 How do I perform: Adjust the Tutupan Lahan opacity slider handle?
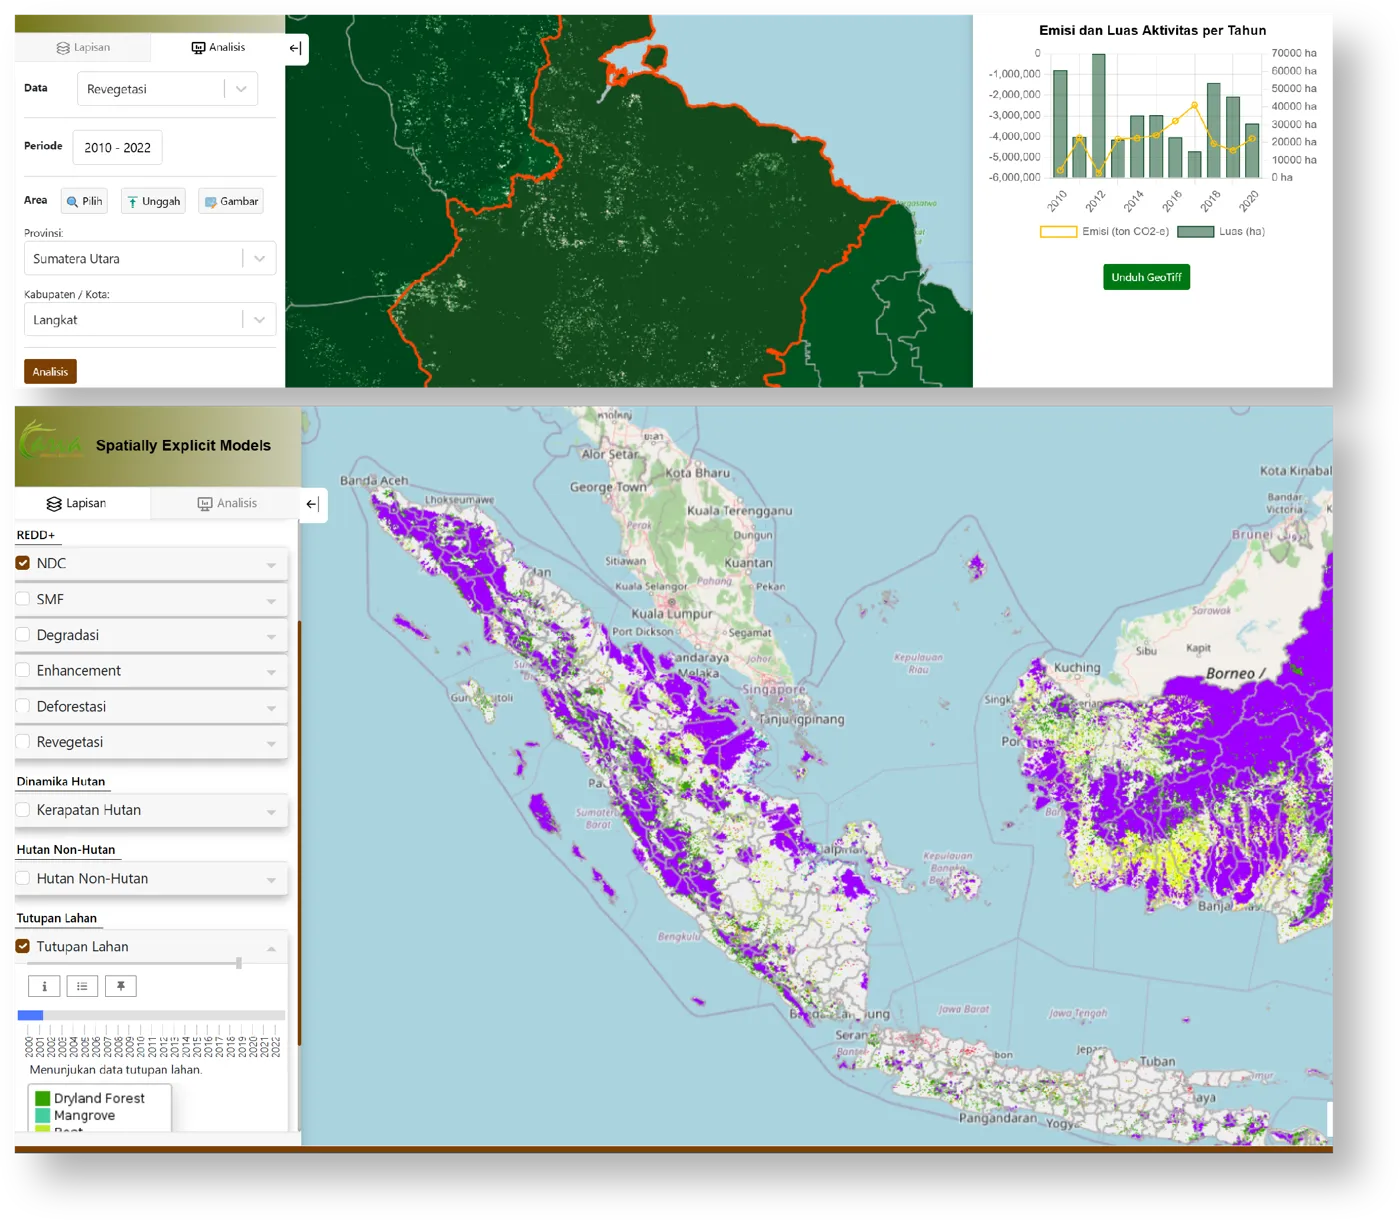click(238, 963)
